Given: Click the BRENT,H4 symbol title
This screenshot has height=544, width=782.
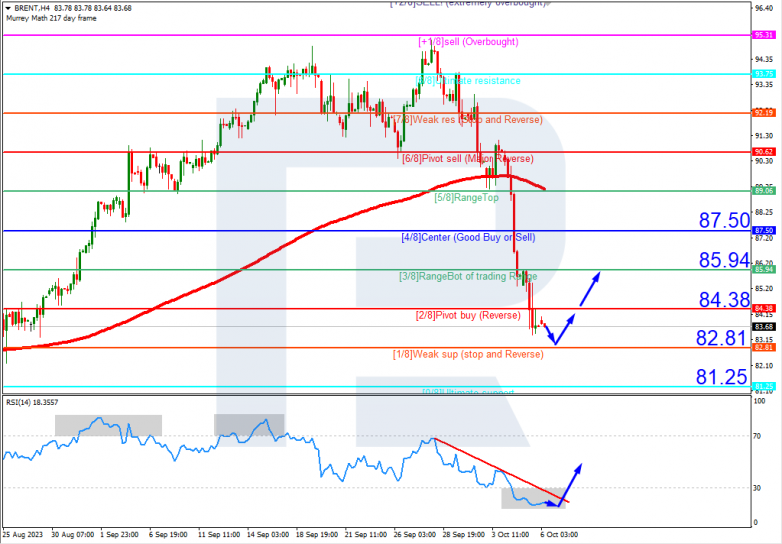Looking at the screenshot, I should pyautogui.click(x=30, y=9).
